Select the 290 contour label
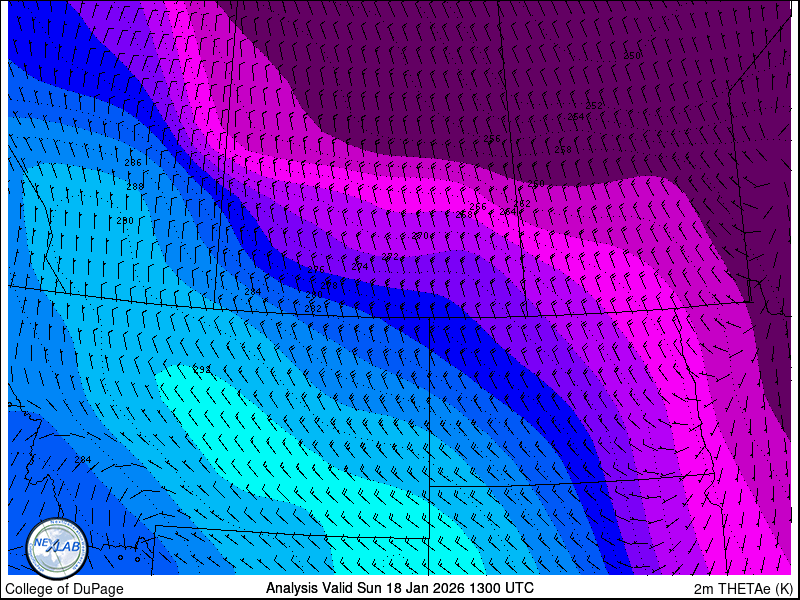This screenshot has width=800, height=600. pos(125,221)
